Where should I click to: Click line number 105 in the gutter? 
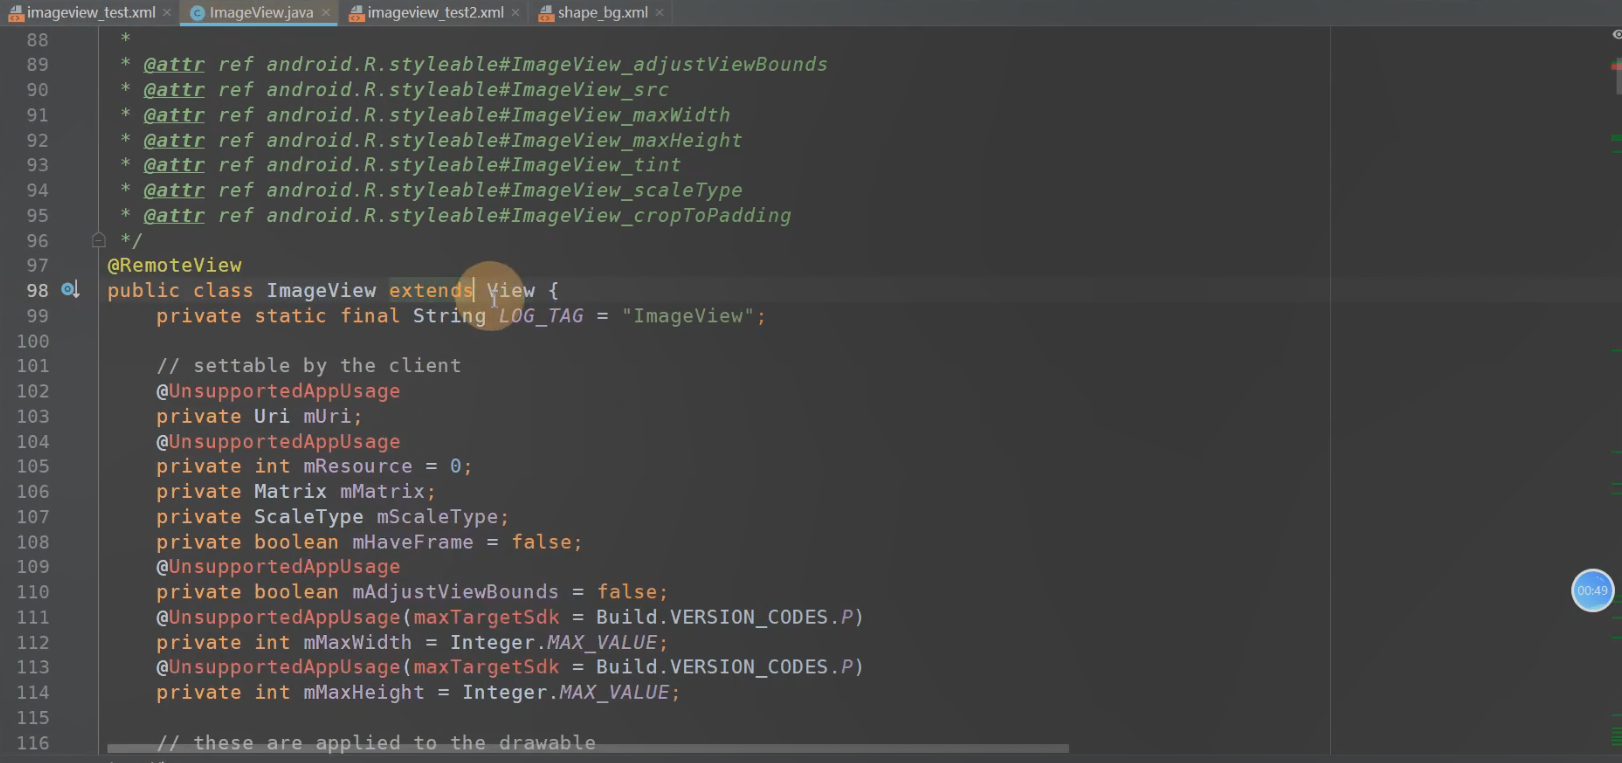[x=33, y=466]
